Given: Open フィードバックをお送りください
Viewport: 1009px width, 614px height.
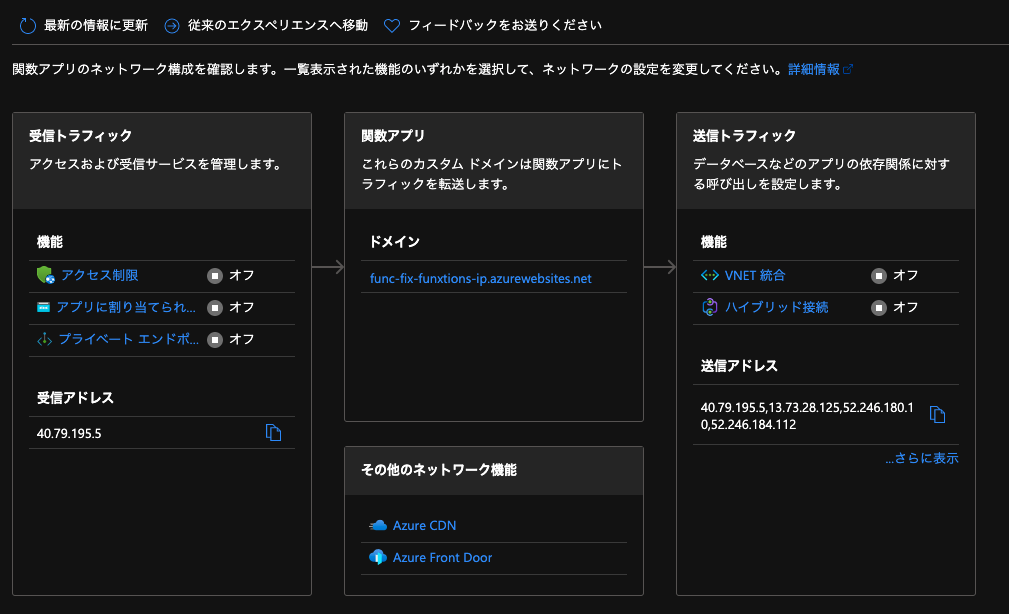Looking at the screenshot, I should 505,26.
